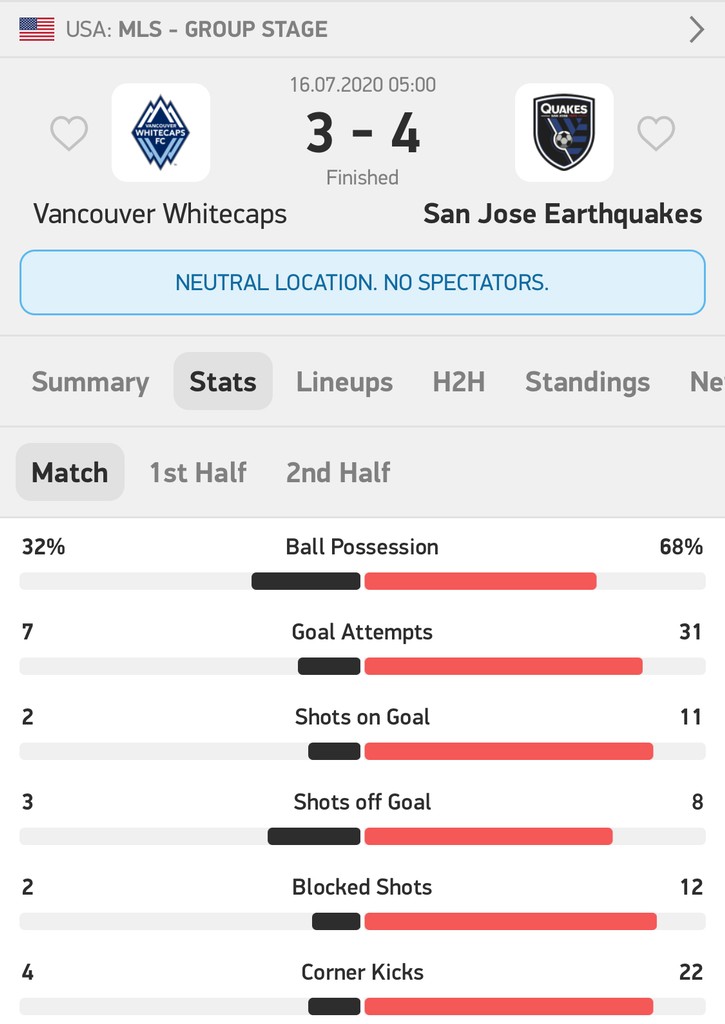Show 2nd Half statistics
The width and height of the screenshot is (725, 1024).
point(338,472)
